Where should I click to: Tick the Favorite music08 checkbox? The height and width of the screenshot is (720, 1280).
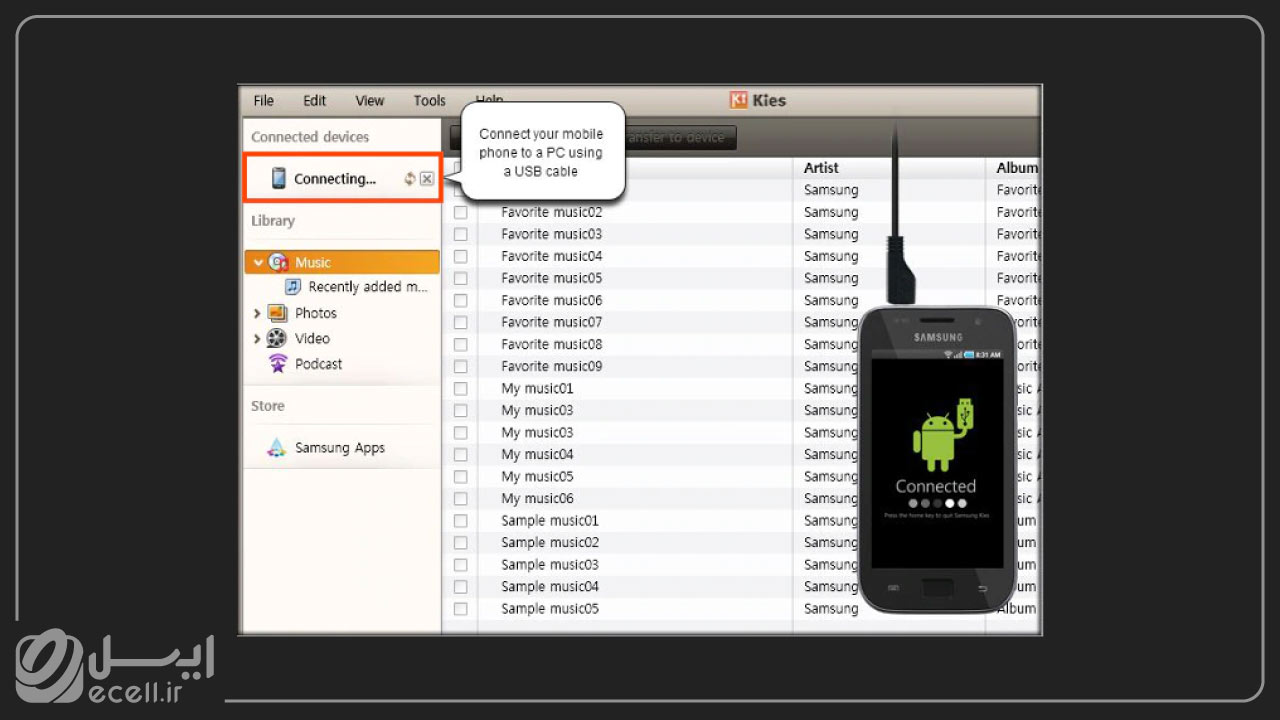point(461,345)
